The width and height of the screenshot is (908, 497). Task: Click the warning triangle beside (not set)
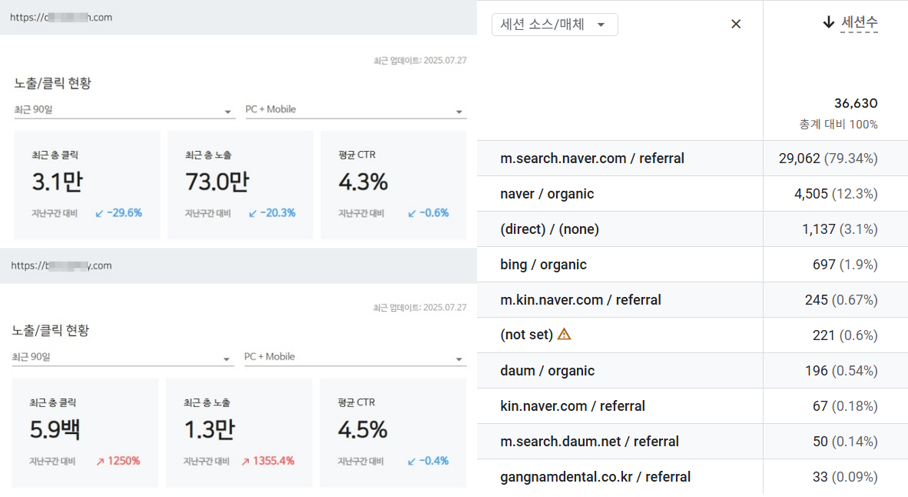(564, 335)
